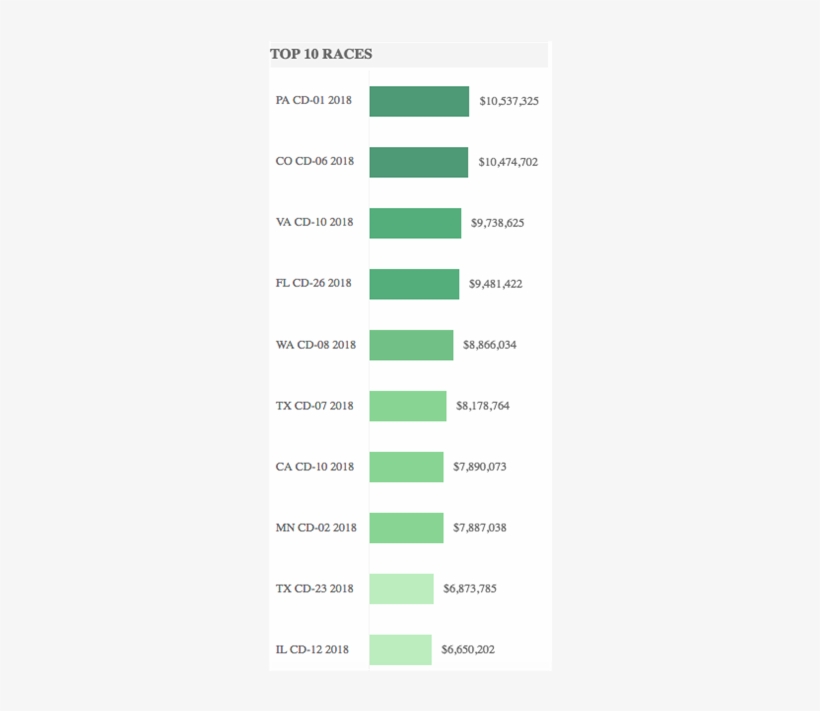The image size is (820, 711).
Task: Click the CA CD-10 2018 bar
Action: pyautogui.click(x=406, y=467)
